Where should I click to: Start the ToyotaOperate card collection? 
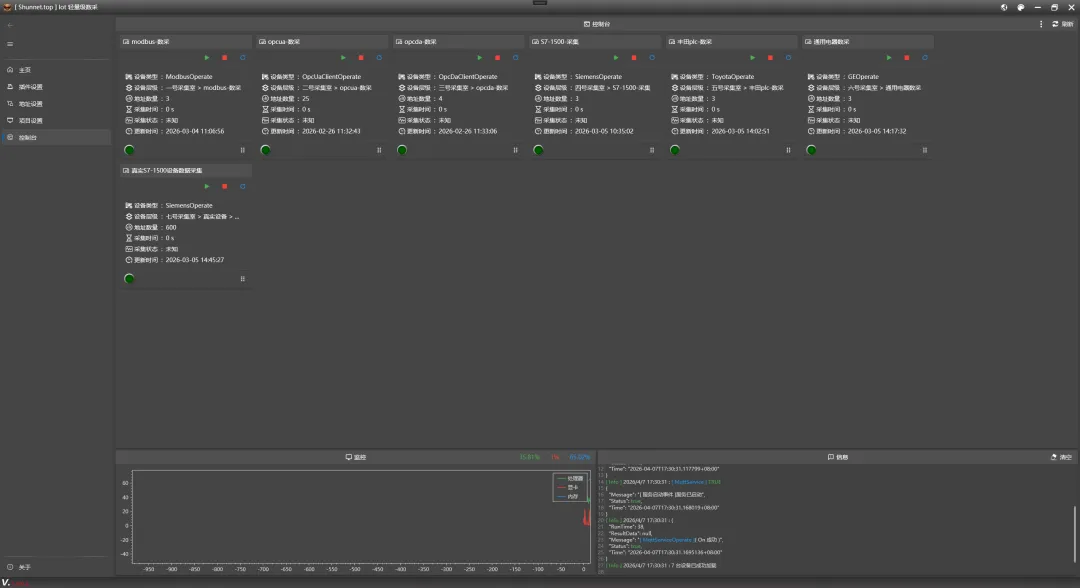(752, 58)
